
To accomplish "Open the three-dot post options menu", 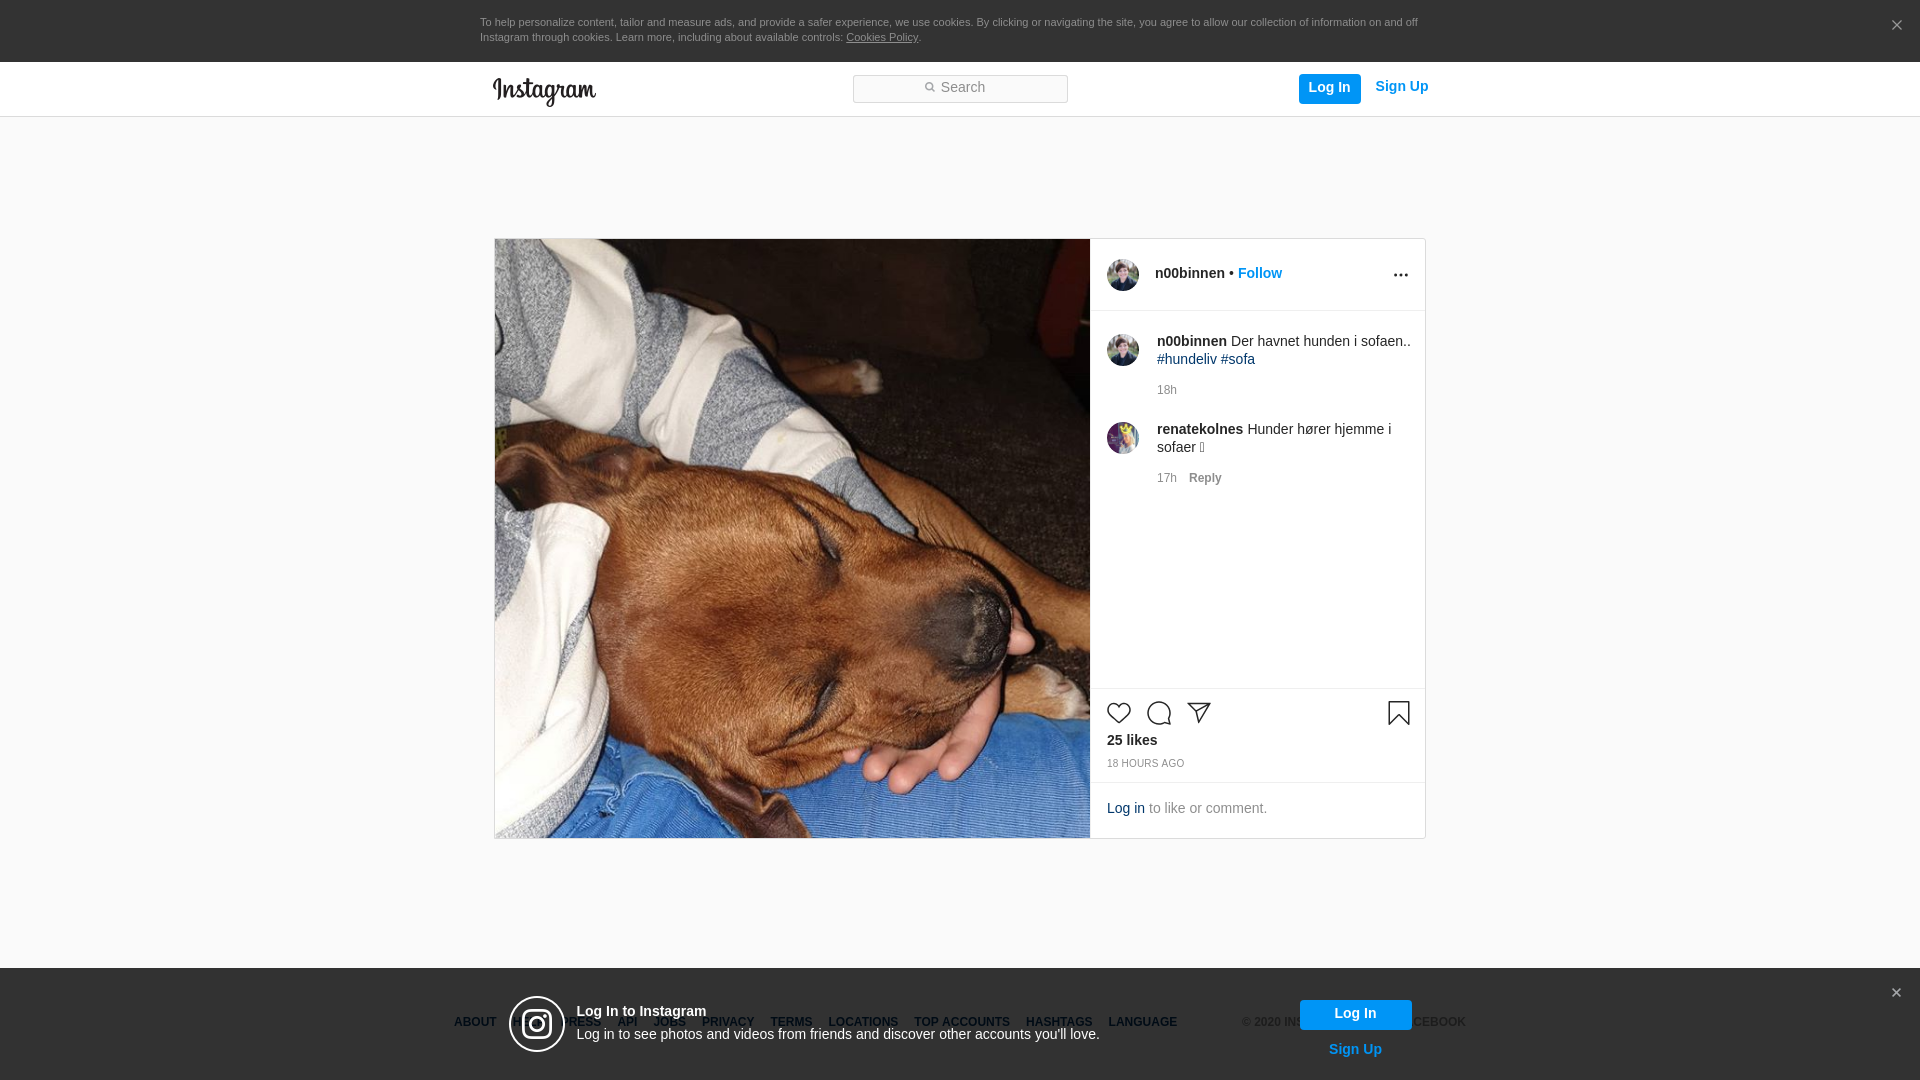I will pyautogui.click(x=1400, y=275).
